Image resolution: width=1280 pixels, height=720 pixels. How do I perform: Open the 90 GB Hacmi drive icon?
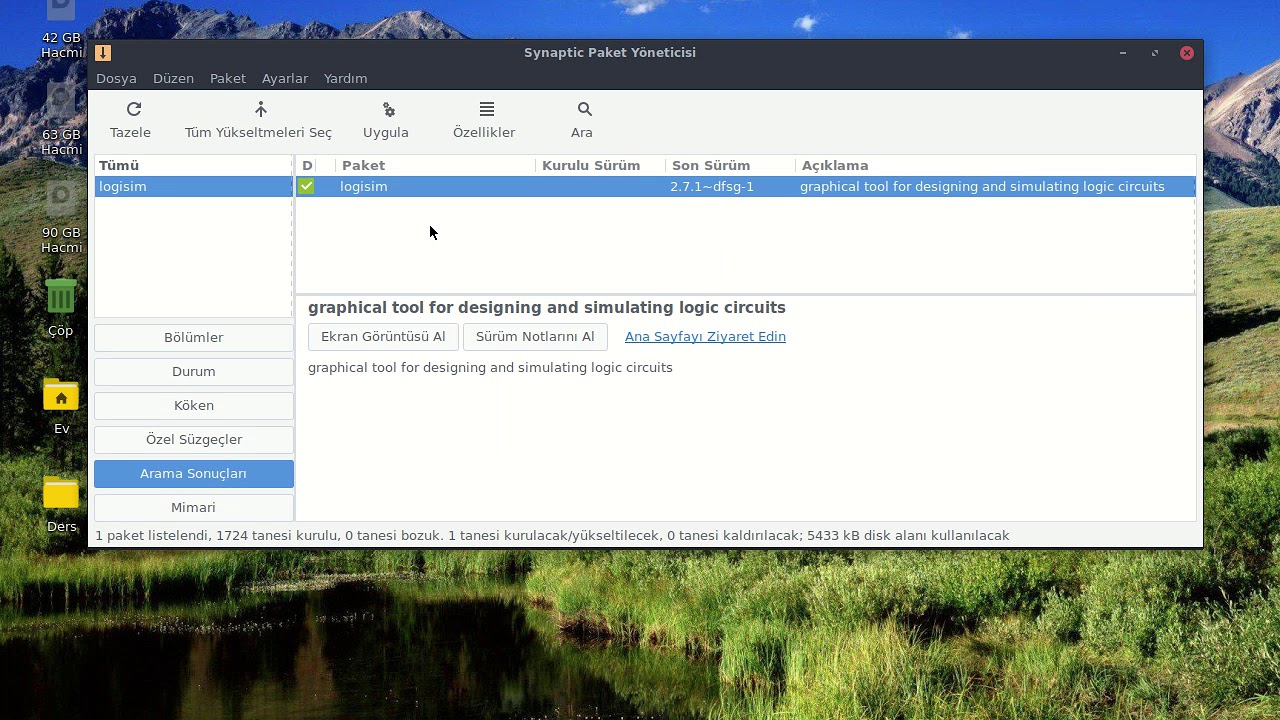(x=61, y=198)
